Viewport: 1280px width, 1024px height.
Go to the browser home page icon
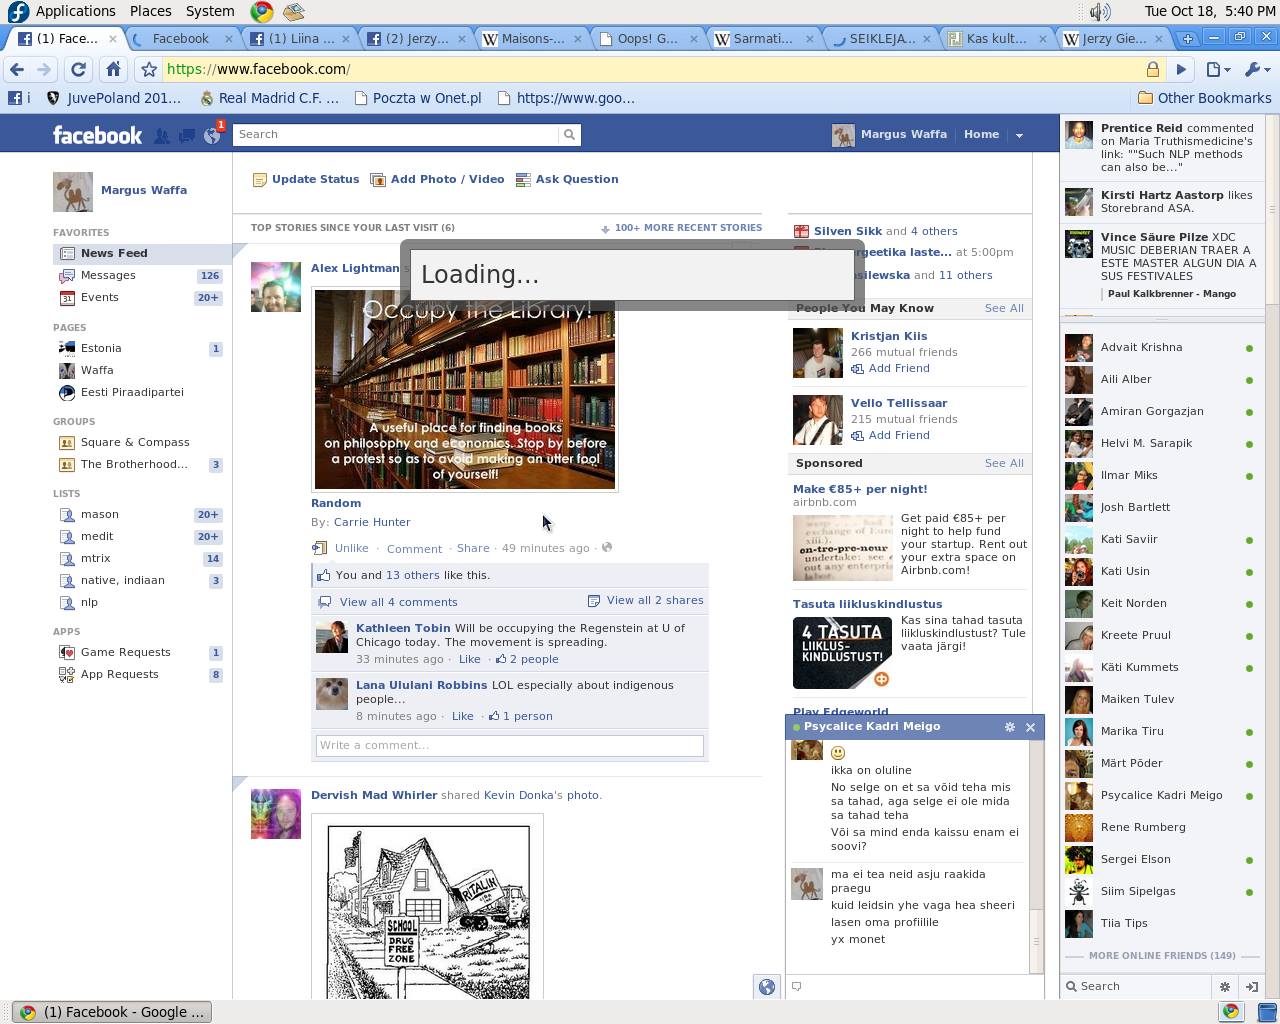[x=113, y=69]
